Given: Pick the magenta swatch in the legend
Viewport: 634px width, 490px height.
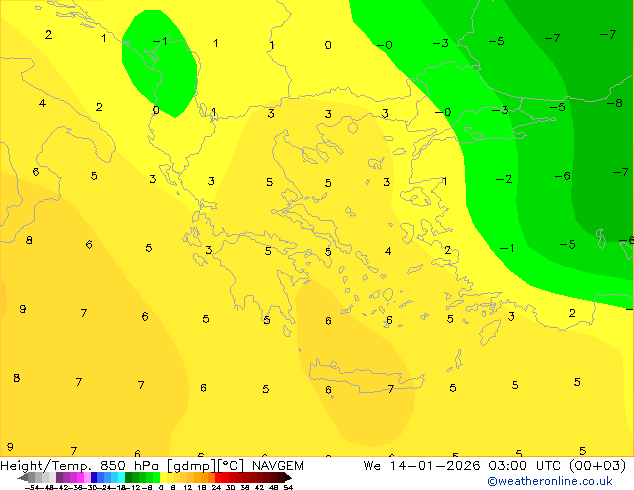Looking at the screenshot, I should [80, 477].
